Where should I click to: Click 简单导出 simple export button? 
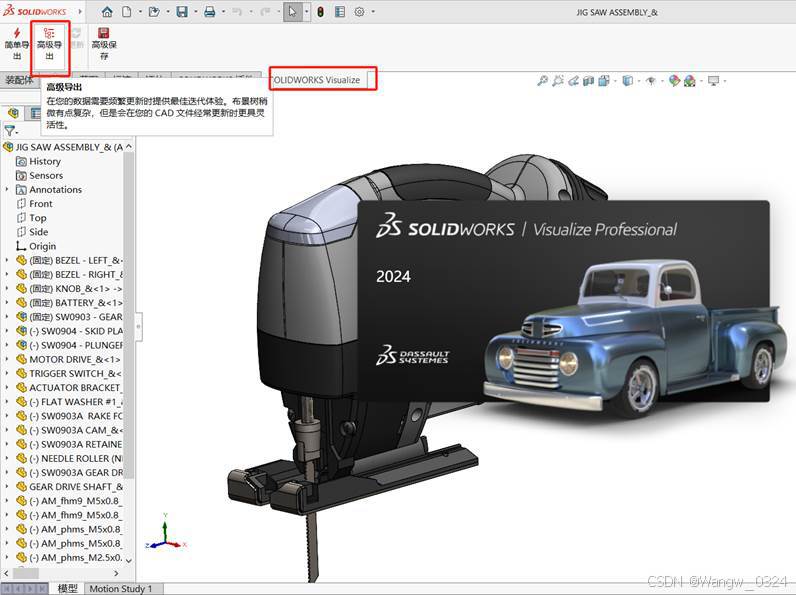pos(17,44)
